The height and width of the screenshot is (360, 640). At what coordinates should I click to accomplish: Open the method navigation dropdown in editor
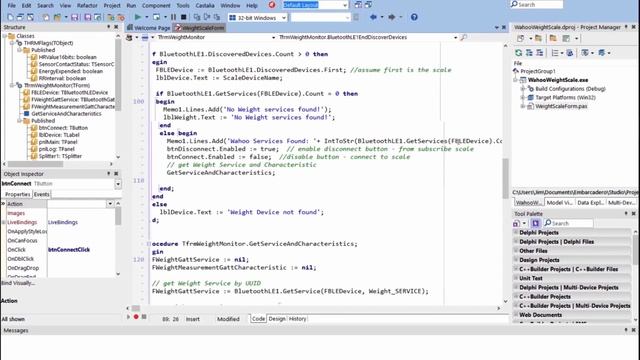[x=455, y=37]
